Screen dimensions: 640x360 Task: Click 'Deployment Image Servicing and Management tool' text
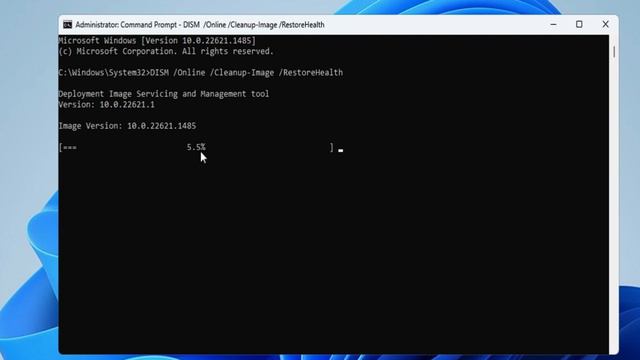164,94
